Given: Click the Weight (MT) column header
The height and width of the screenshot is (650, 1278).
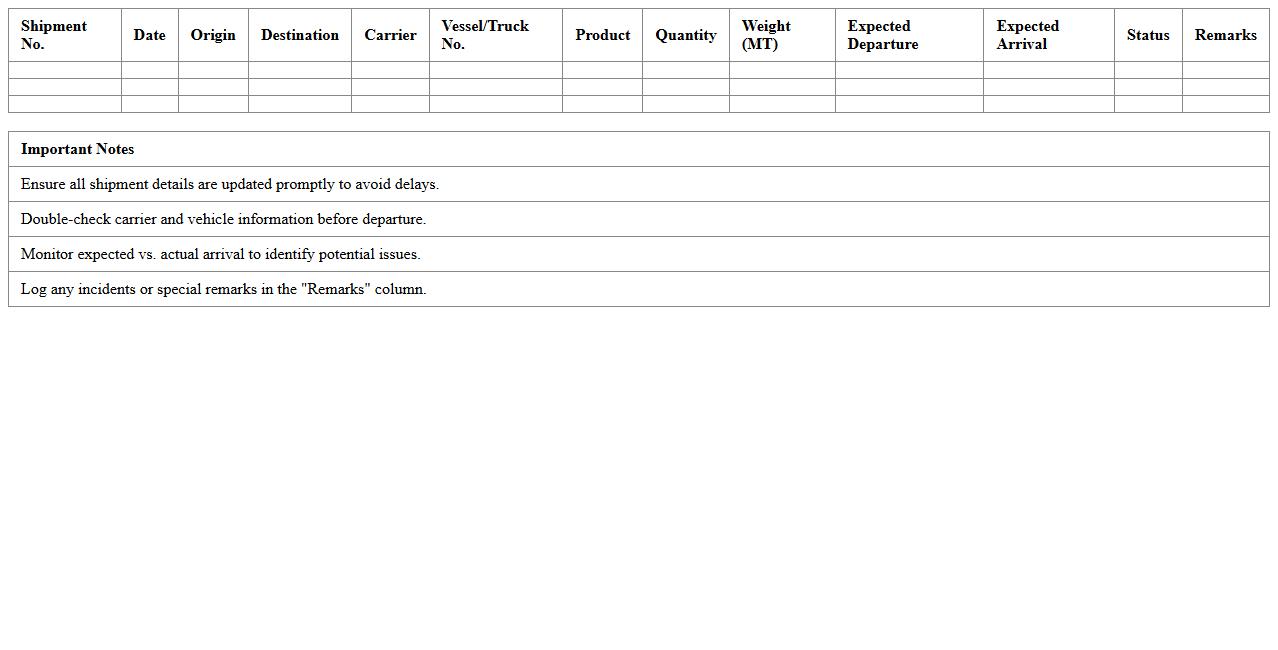Looking at the screenshot, I should tap(767, 35).
